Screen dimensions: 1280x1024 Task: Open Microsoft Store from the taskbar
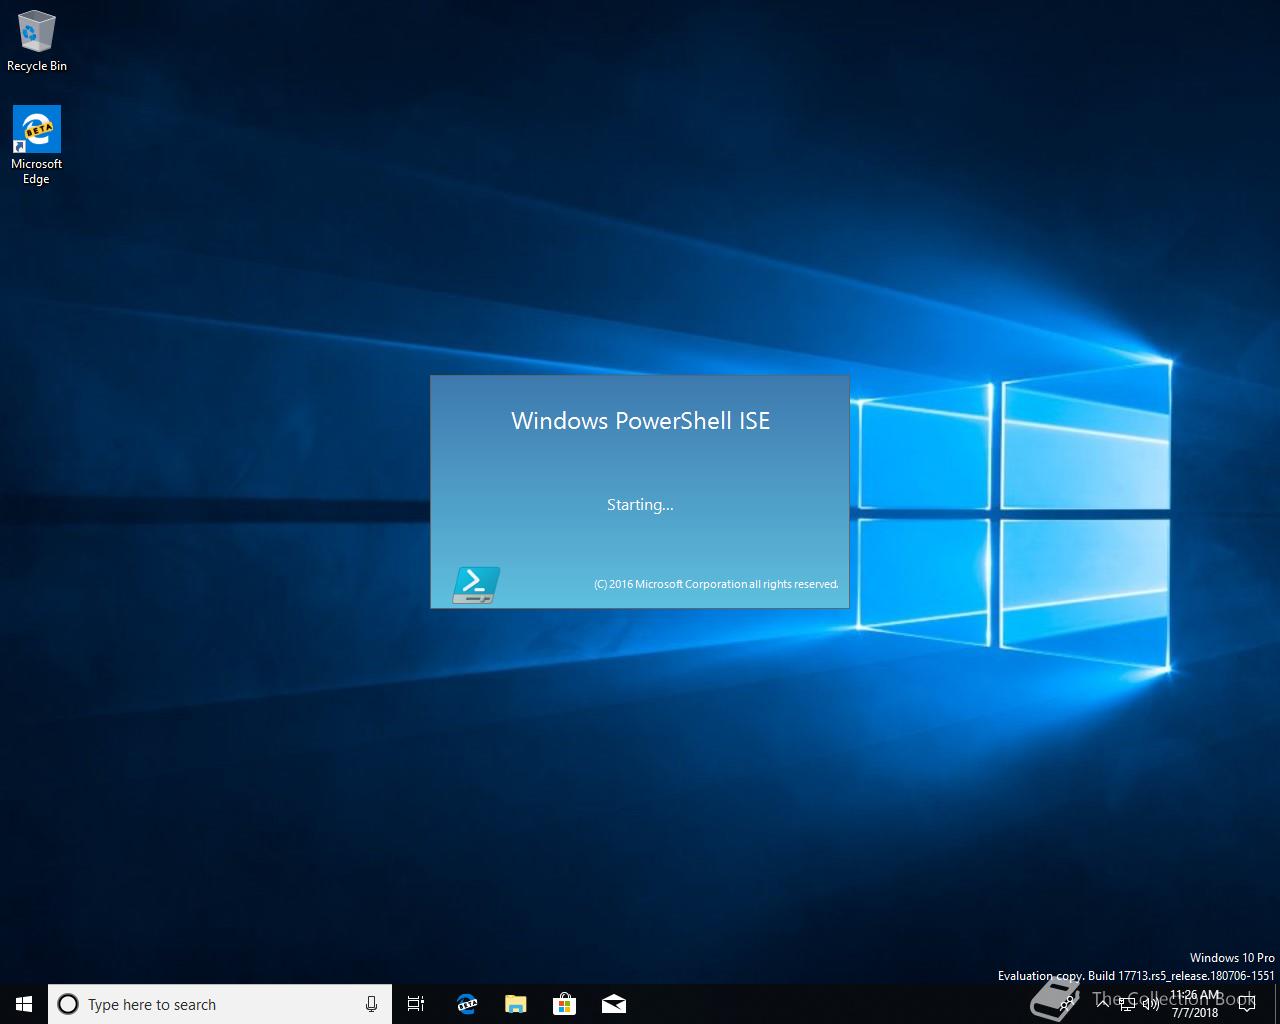[x=564, y=1004]
